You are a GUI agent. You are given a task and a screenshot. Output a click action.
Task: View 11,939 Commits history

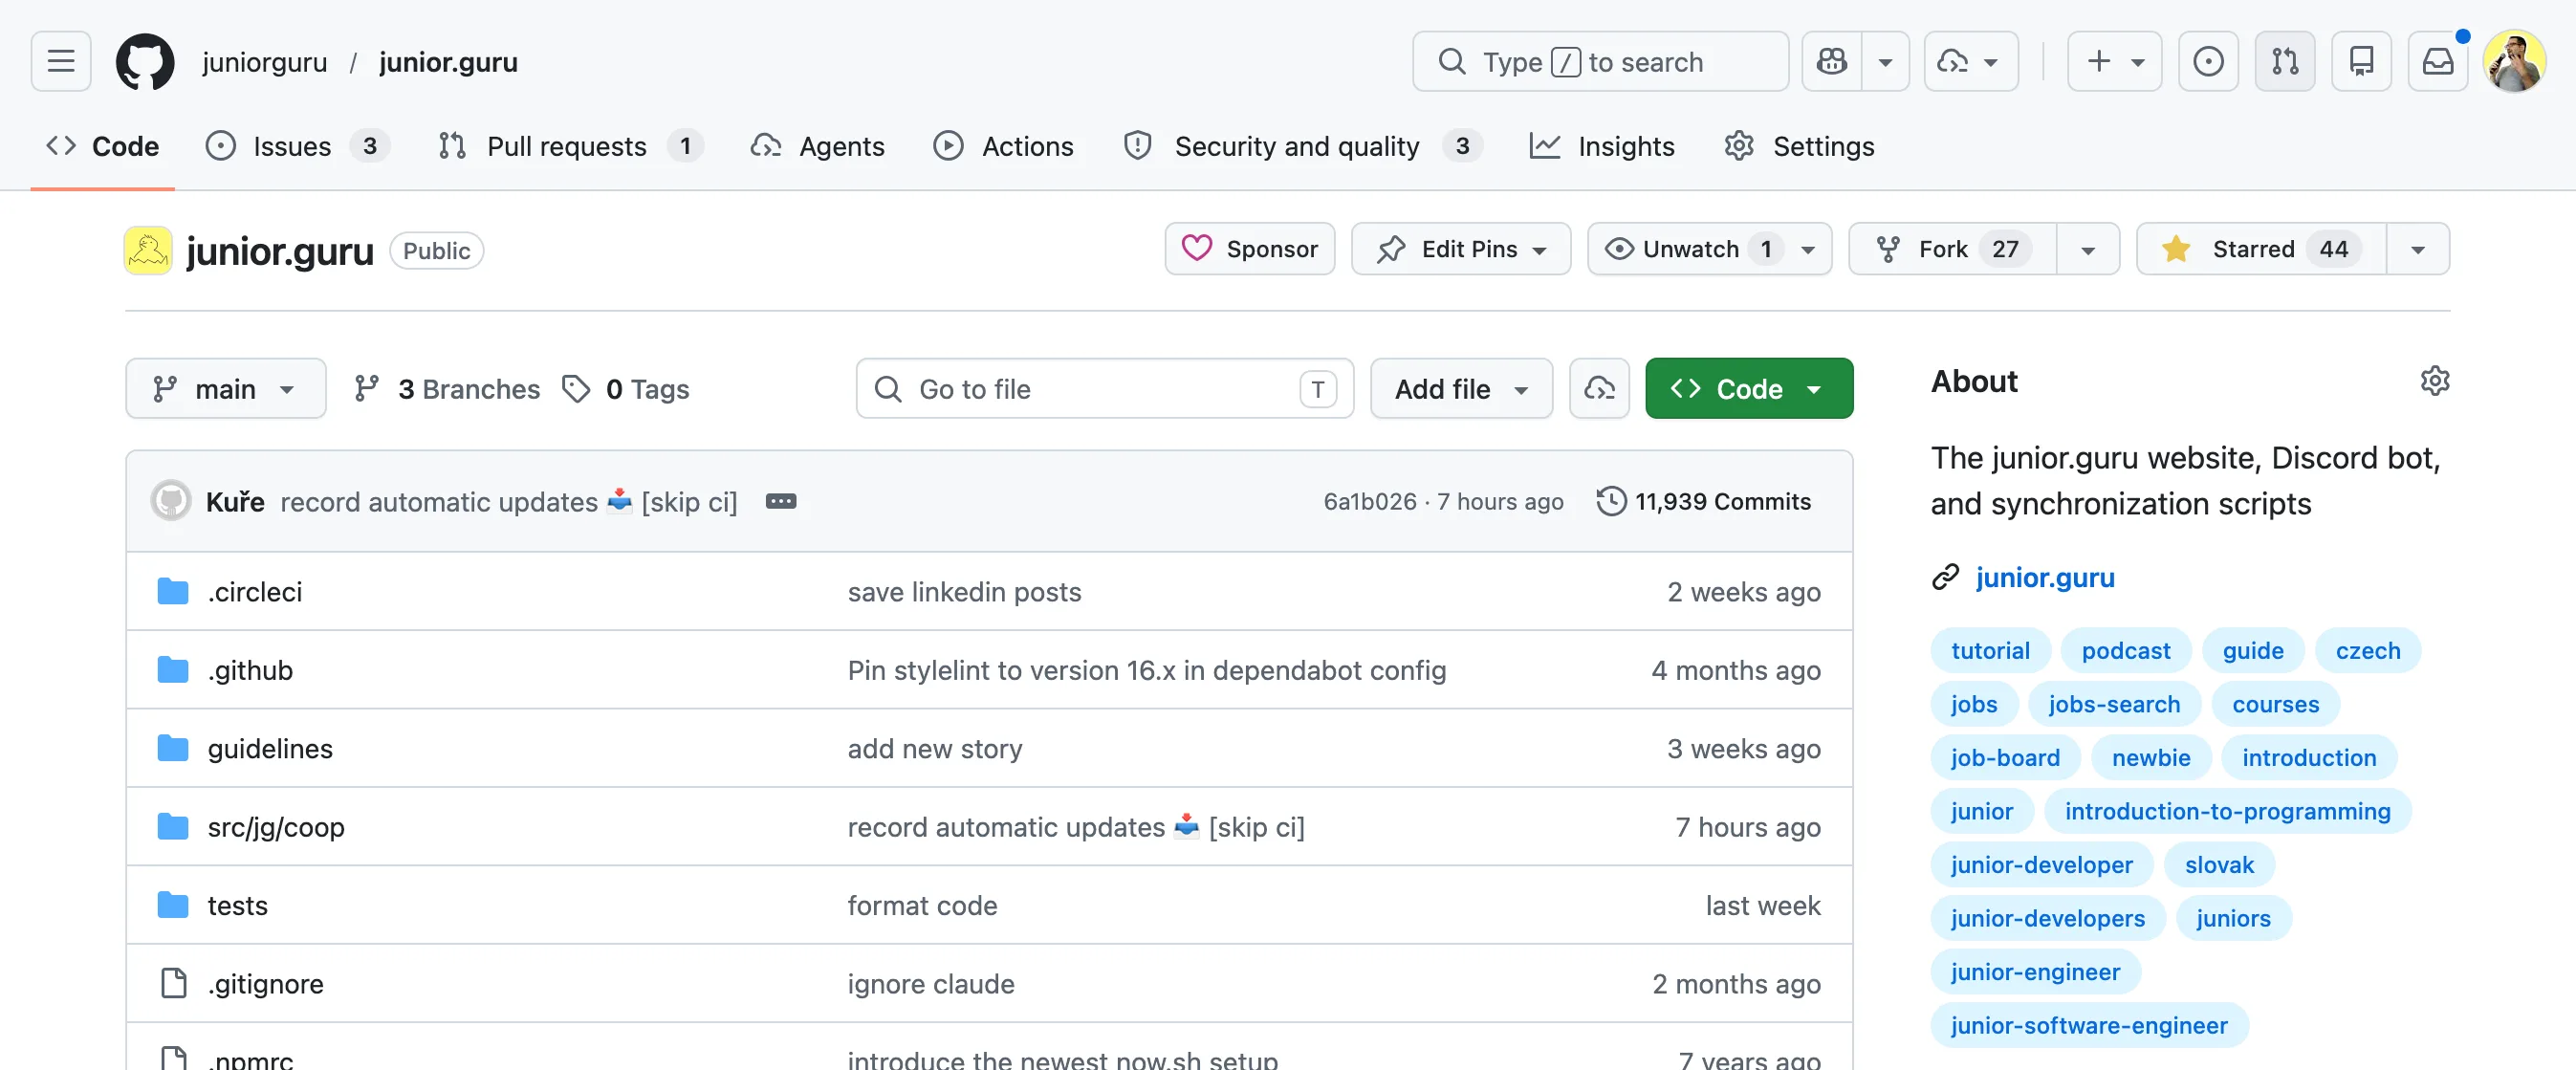[x=1703, y=501]
